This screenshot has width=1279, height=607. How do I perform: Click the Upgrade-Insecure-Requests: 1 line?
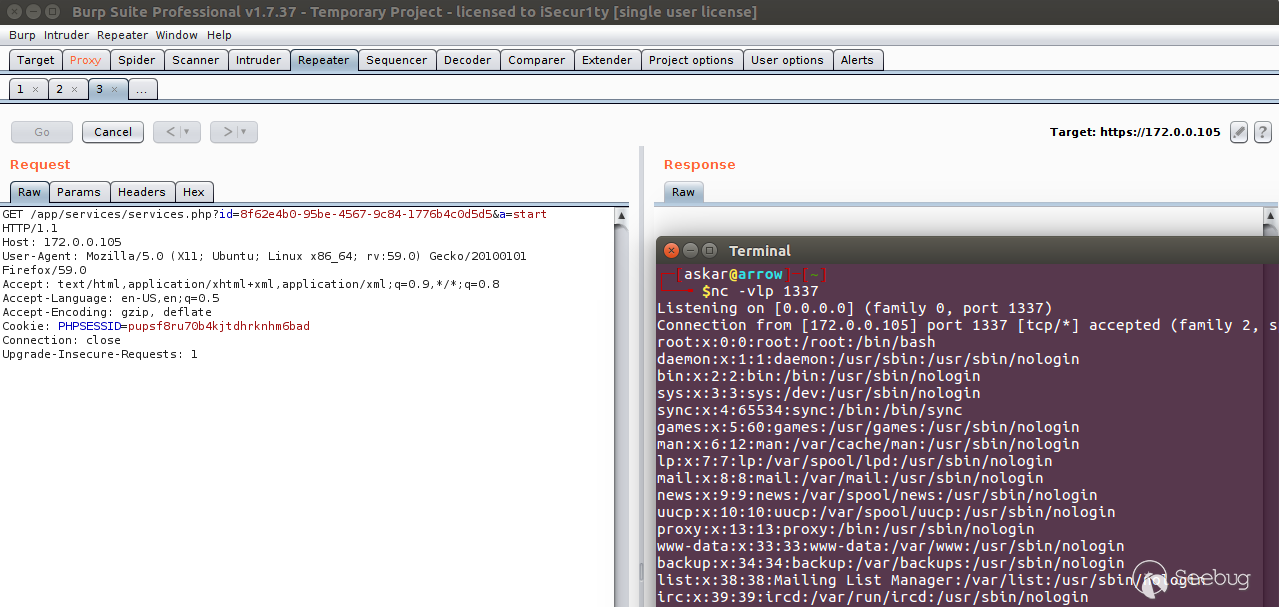[x=100, y=354]
